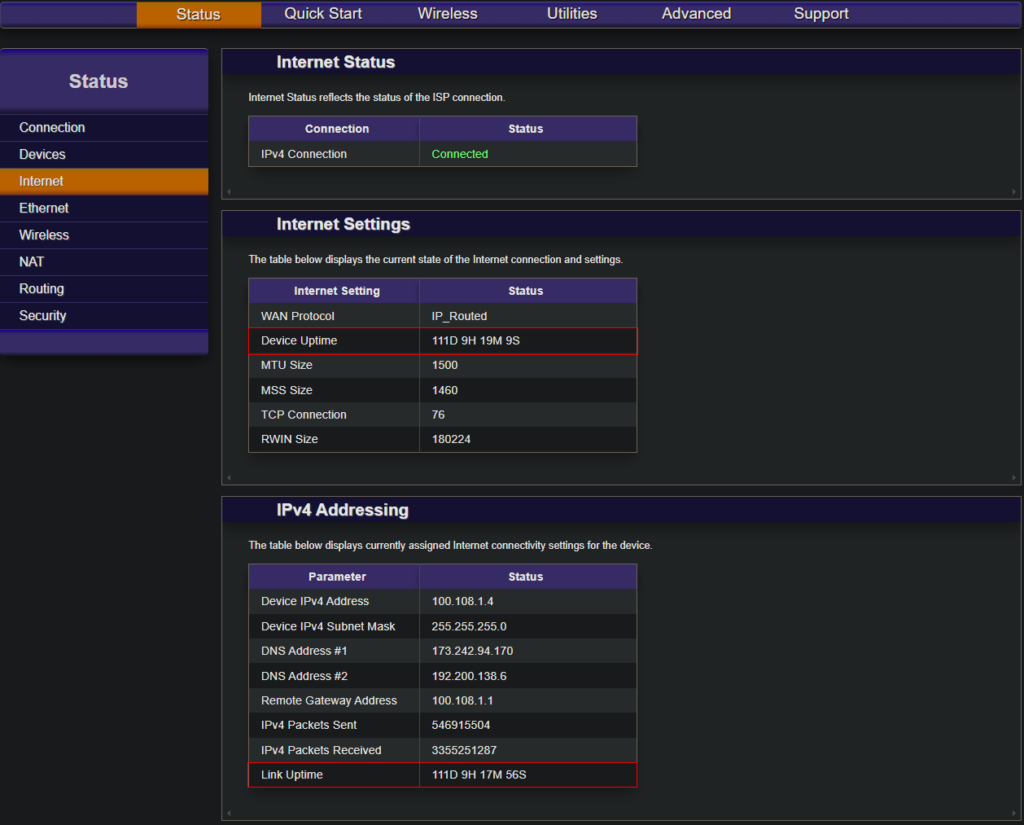
Task: Select Wireless in the left sidebar
Action: (44, 236)
